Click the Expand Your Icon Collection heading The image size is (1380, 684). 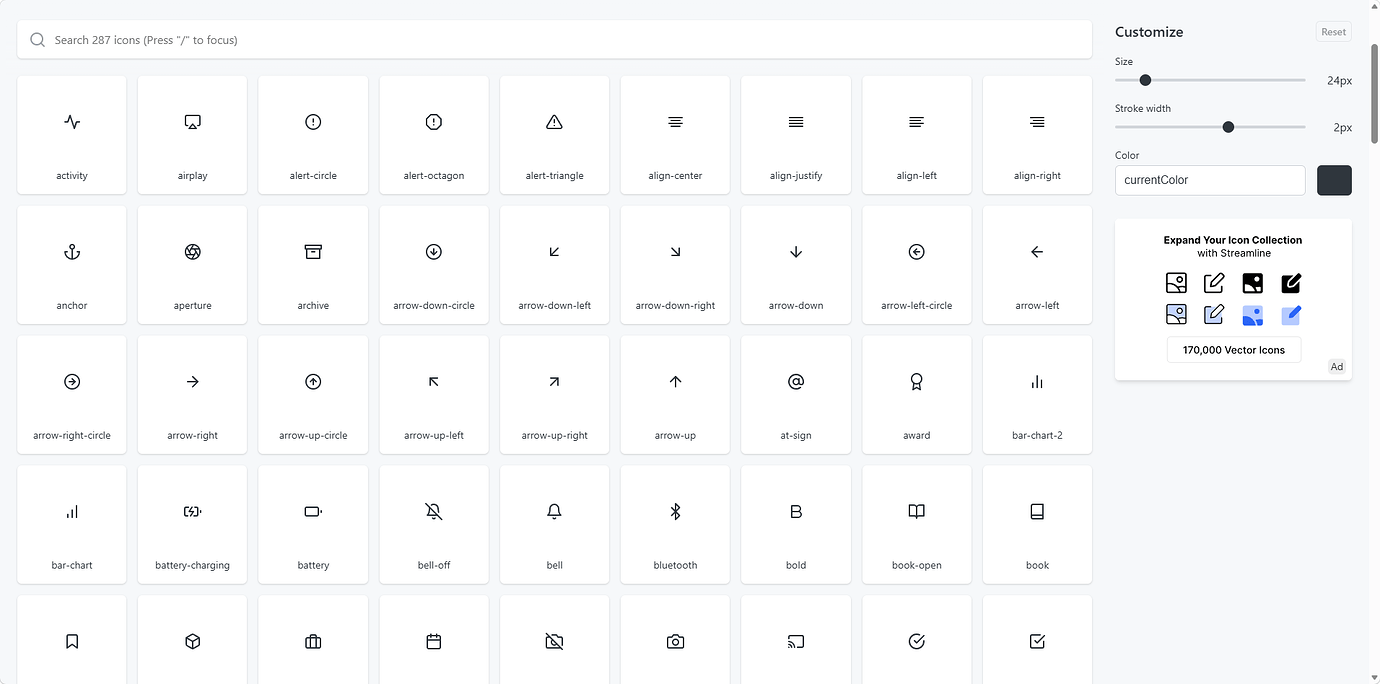tap(1233, 240)
